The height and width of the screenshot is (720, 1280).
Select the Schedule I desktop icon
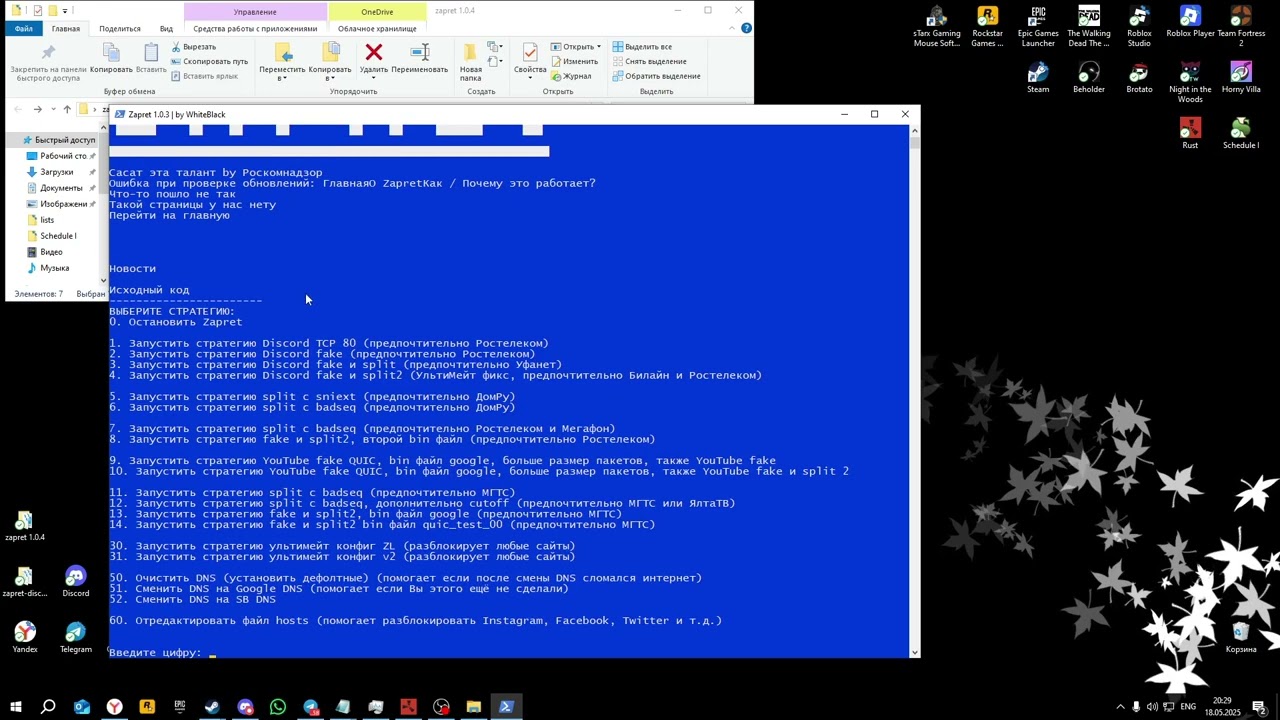(x=1241, y=134)
